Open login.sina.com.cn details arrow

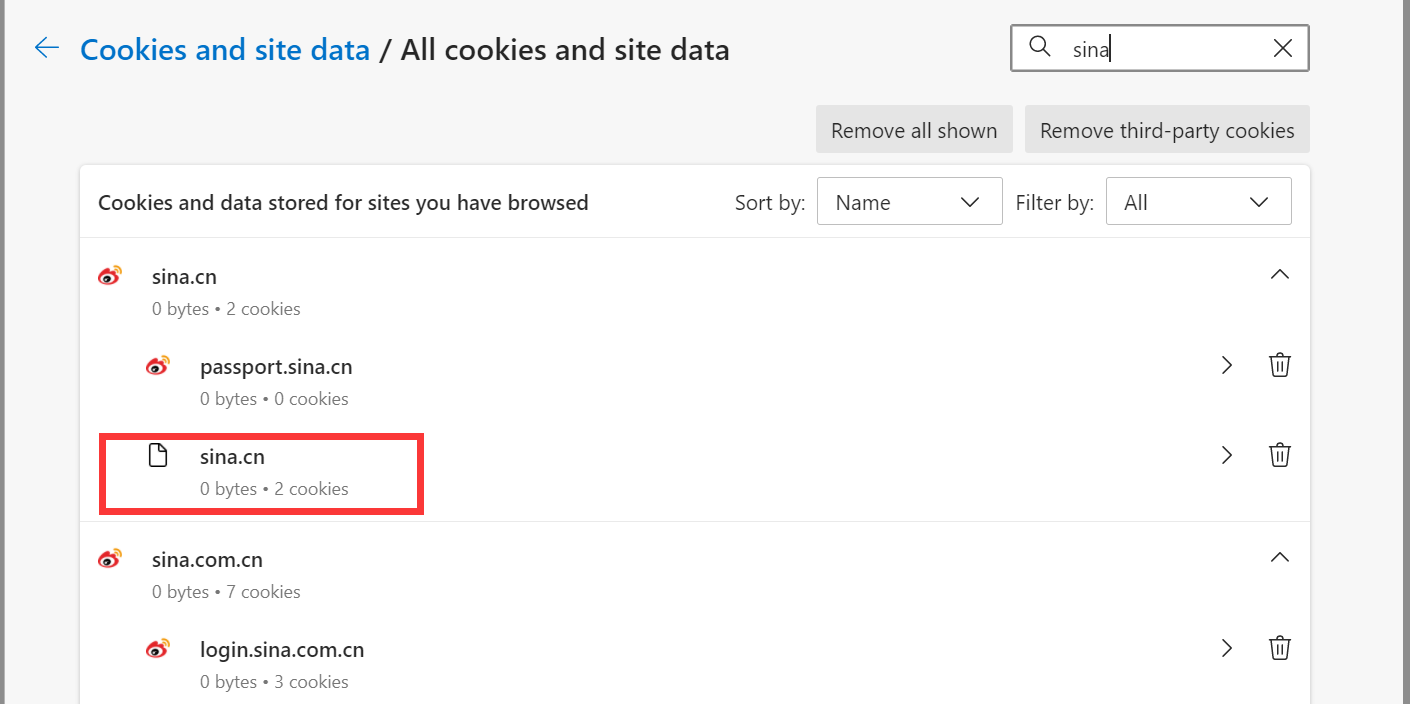[1227, 648]
